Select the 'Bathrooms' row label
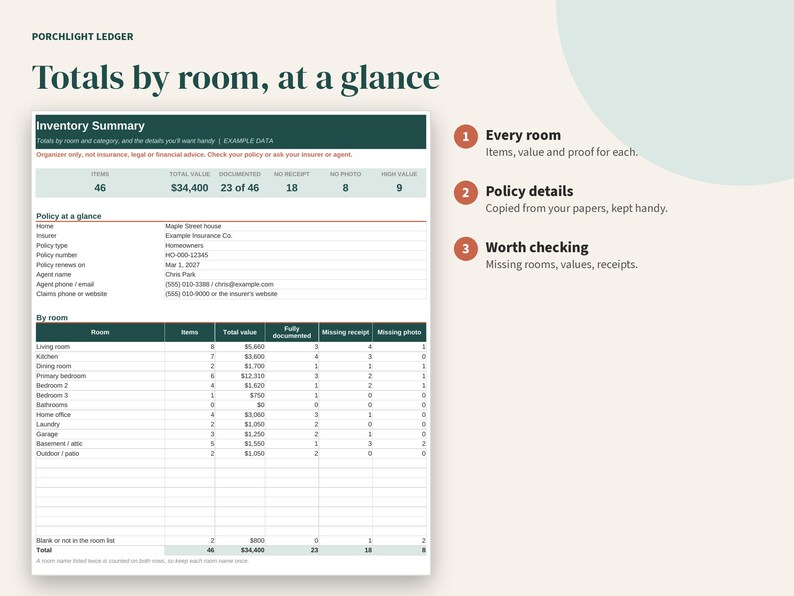794x596 pixels. [52, 405]
